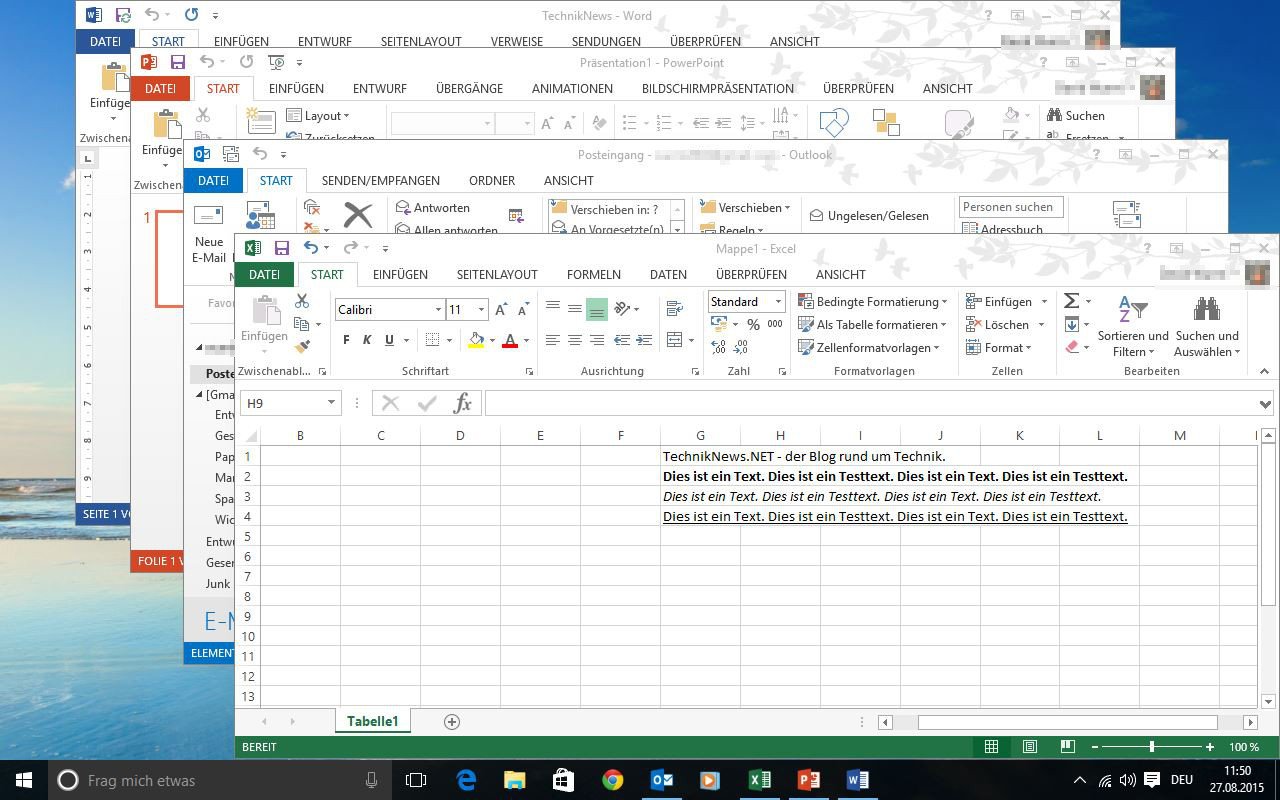This screenshot has width=1280, height=800.
Task: Toggle center horizontal alignment in Excel
Action: [x=575, y=340]
